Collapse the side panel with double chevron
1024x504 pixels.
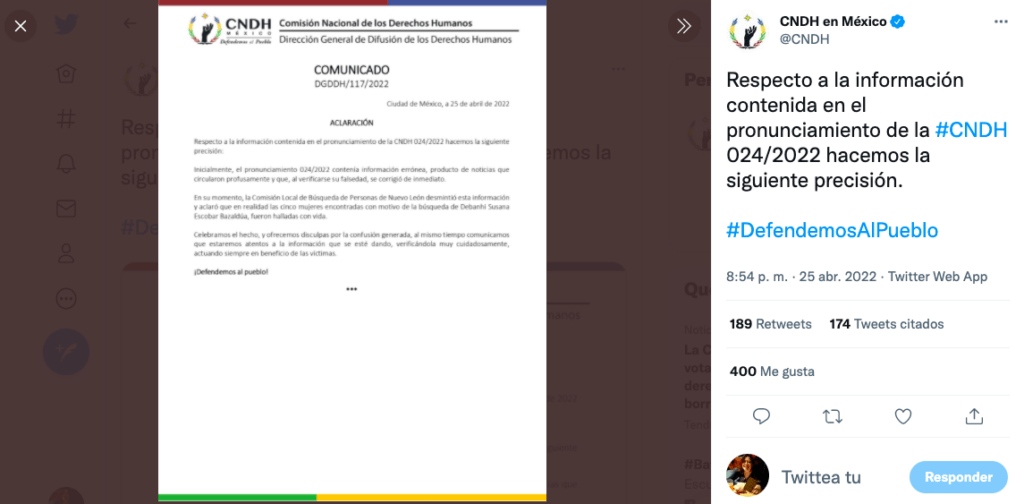tap(684, 26)
